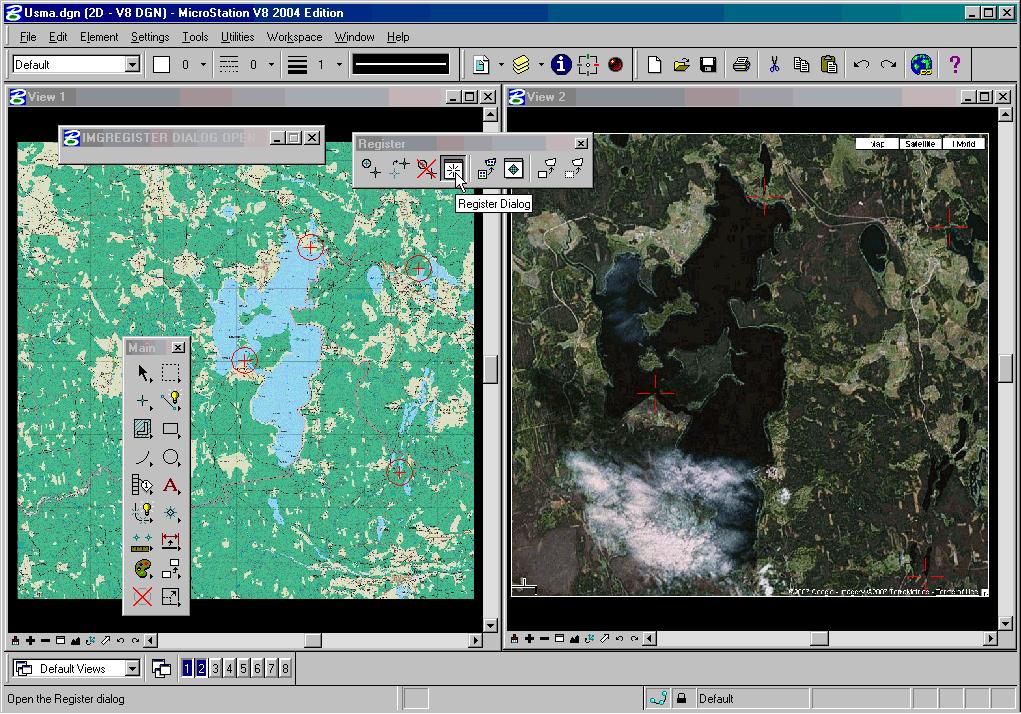This screenshot has height=714, width=1021.
Task: Toggle view number 5 button
Action: (x=244, y=668)
